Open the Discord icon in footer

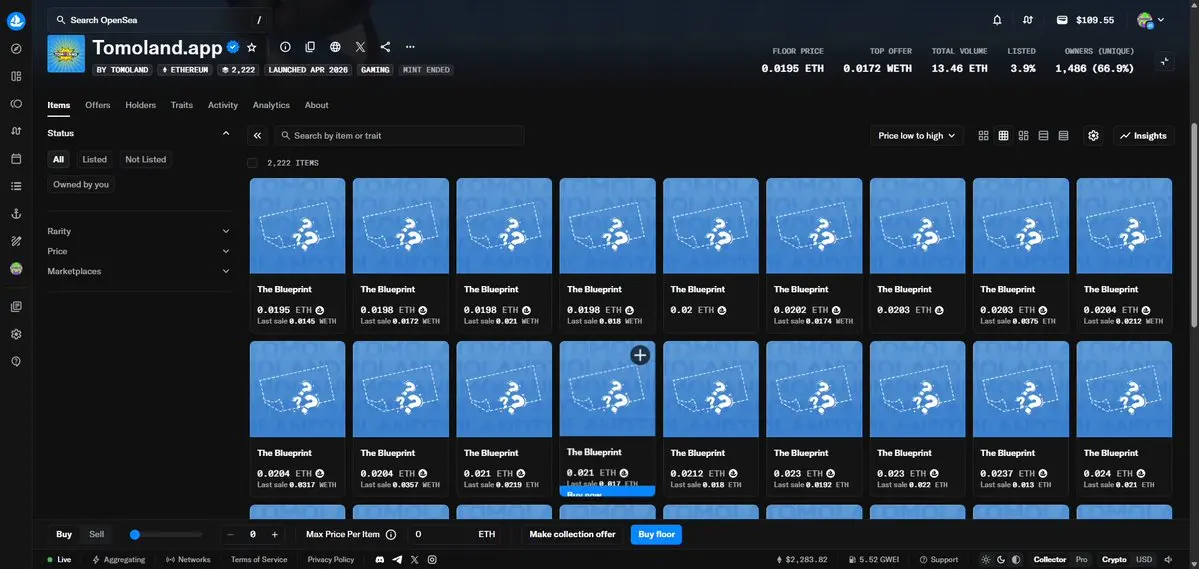[380, 560]
